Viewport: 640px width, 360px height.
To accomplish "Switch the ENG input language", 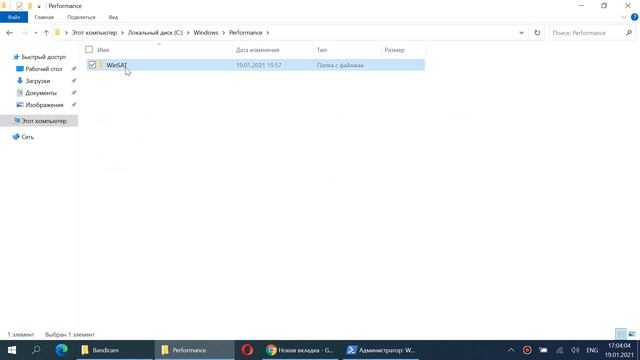I will click(592, 350).
